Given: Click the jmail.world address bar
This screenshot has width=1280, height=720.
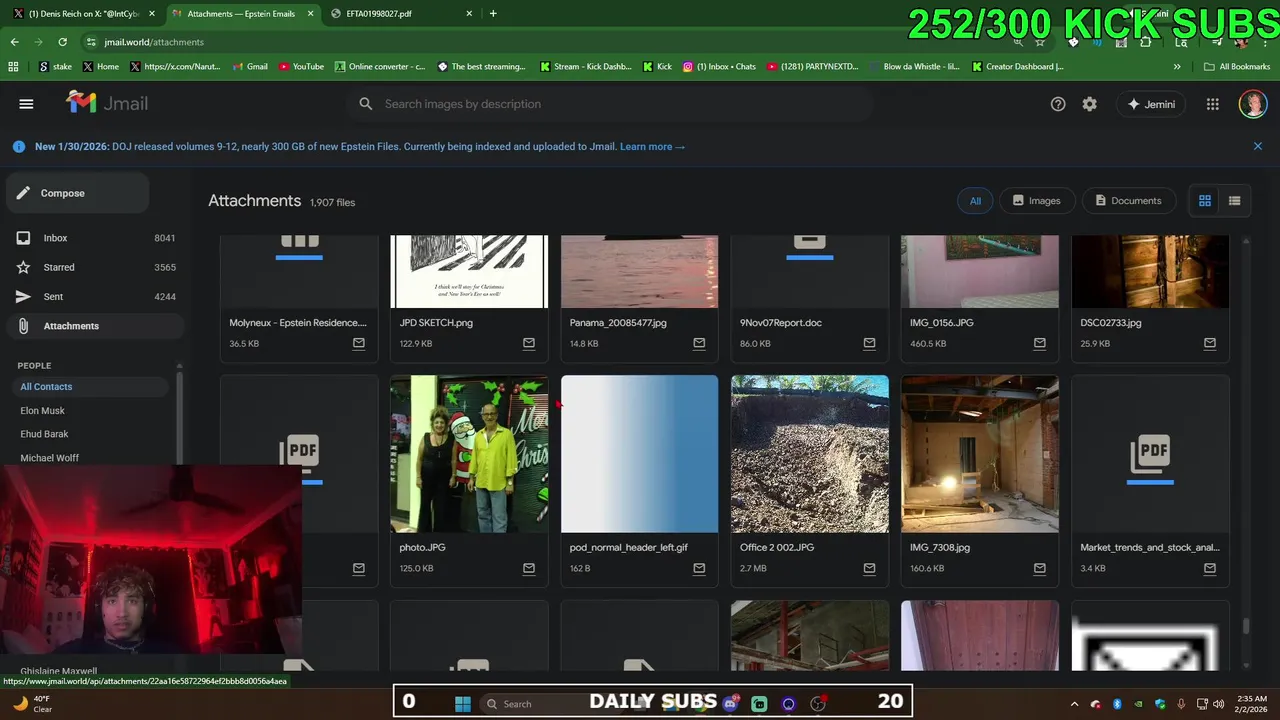Looking at the screenshot, I should 540,42.
